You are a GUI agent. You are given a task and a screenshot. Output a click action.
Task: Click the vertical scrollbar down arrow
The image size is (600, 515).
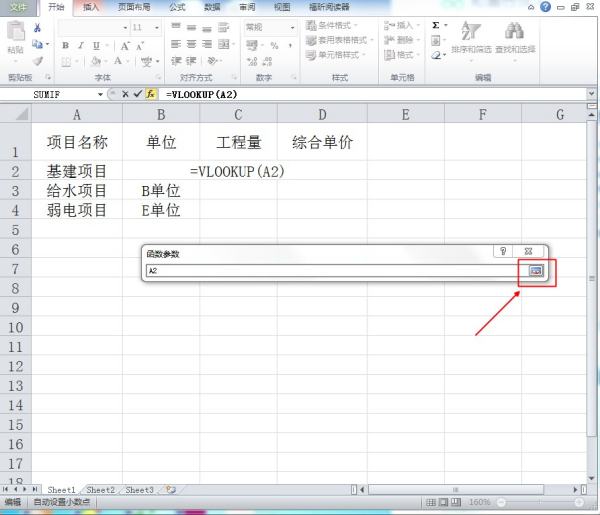[591, 478]
